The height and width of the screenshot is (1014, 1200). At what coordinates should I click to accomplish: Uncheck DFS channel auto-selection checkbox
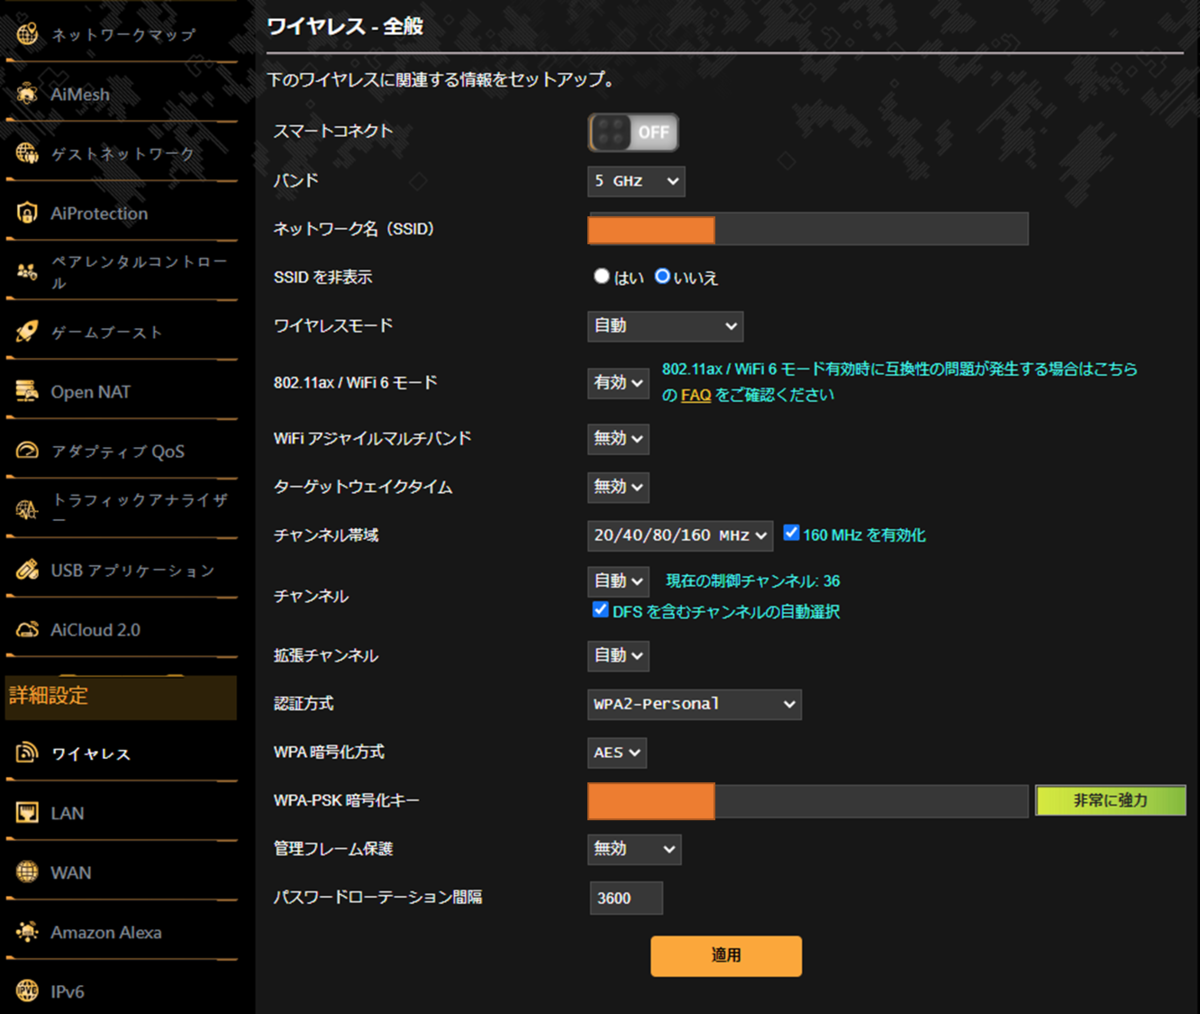pyautogui.click(x=600, y=609)
